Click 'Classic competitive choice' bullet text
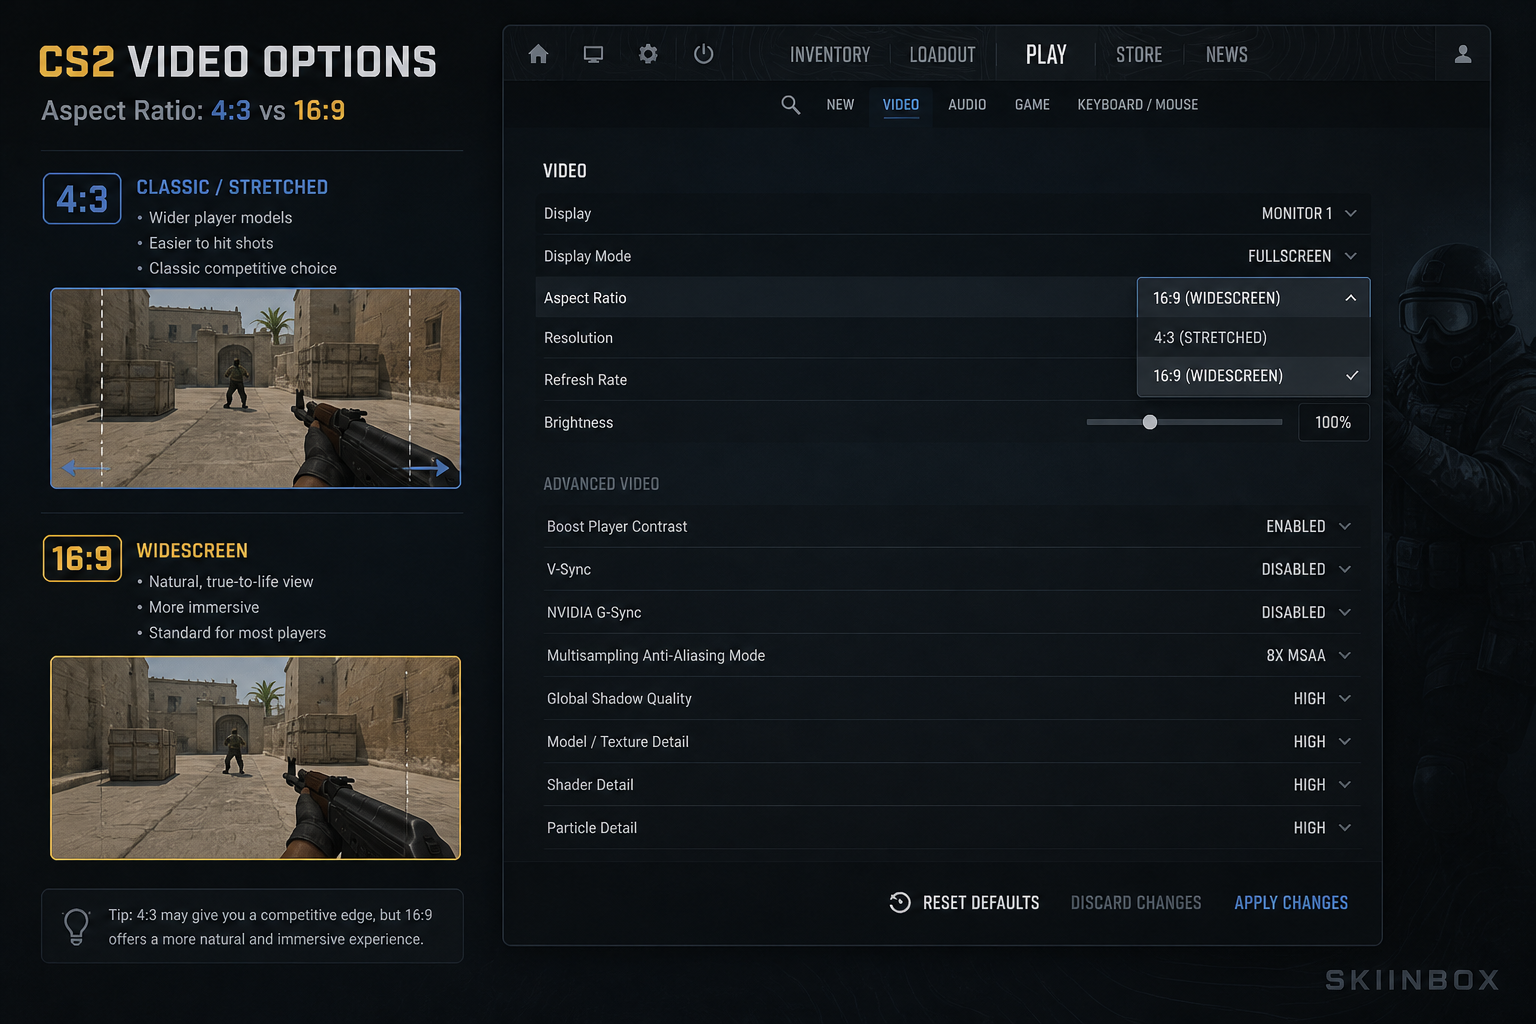Screen dimensions: 1536x1024 tap(243, 268)
